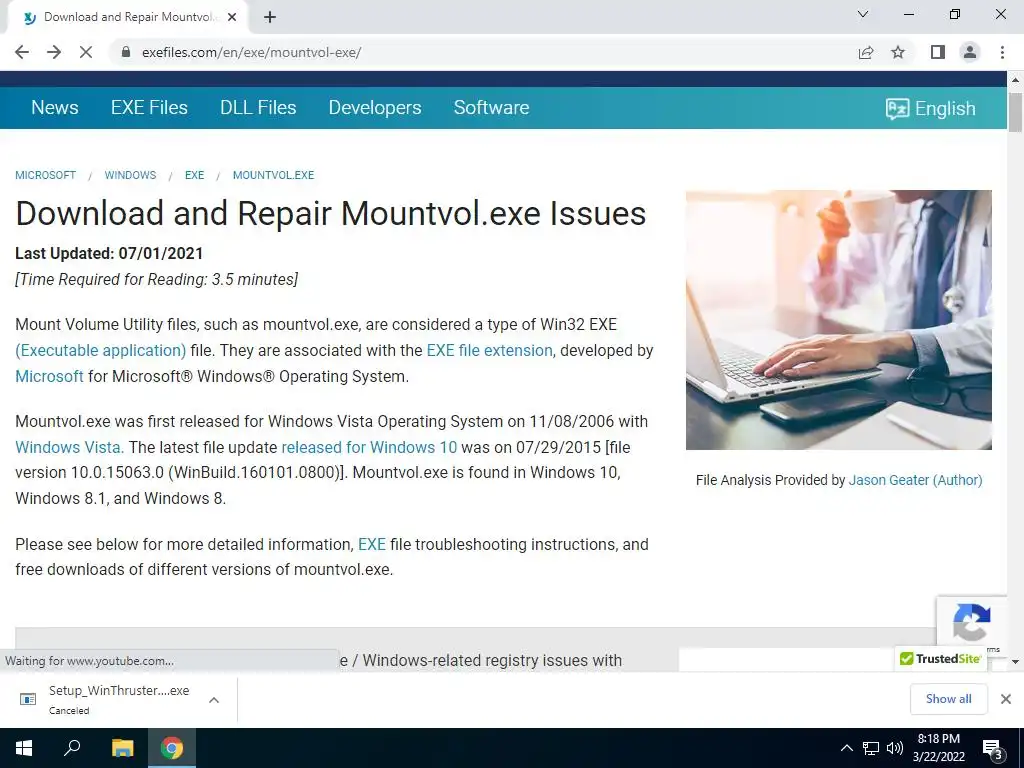Open the Microsoft developer link
The image size is (1024, 768).
pyautogui.click(x=49, y=377)
